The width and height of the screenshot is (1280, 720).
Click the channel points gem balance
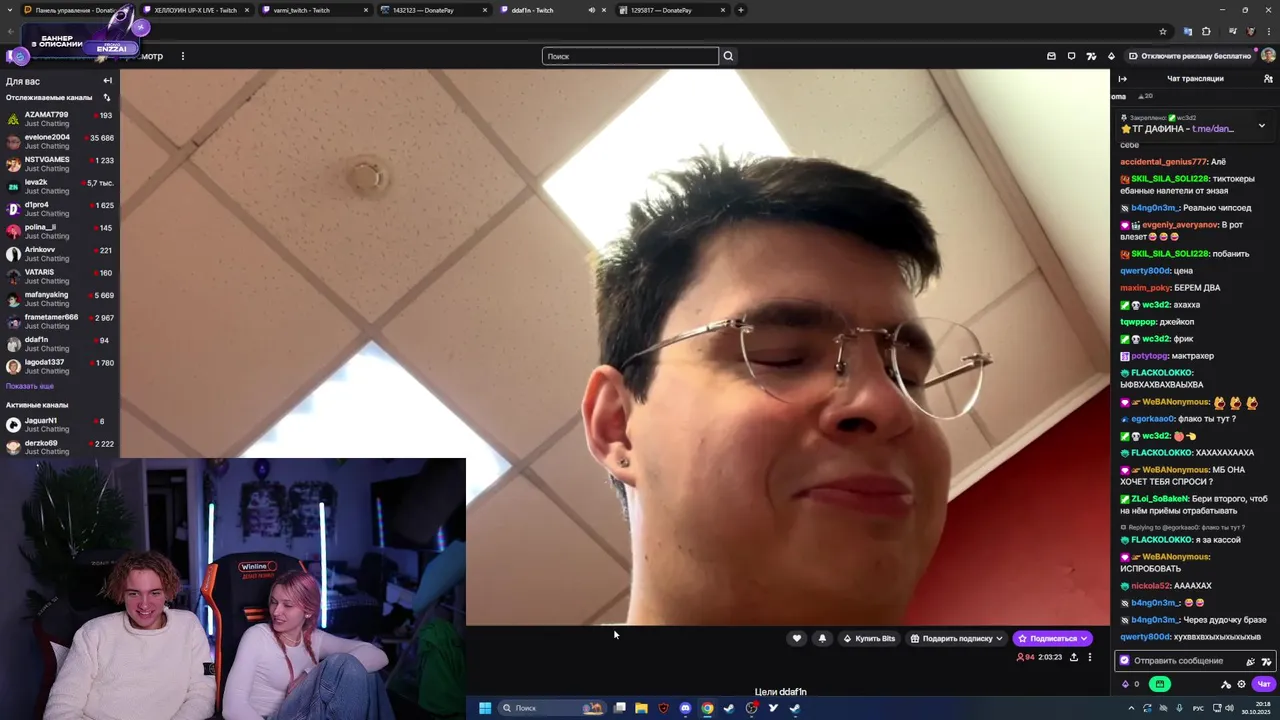(1131, 684)
